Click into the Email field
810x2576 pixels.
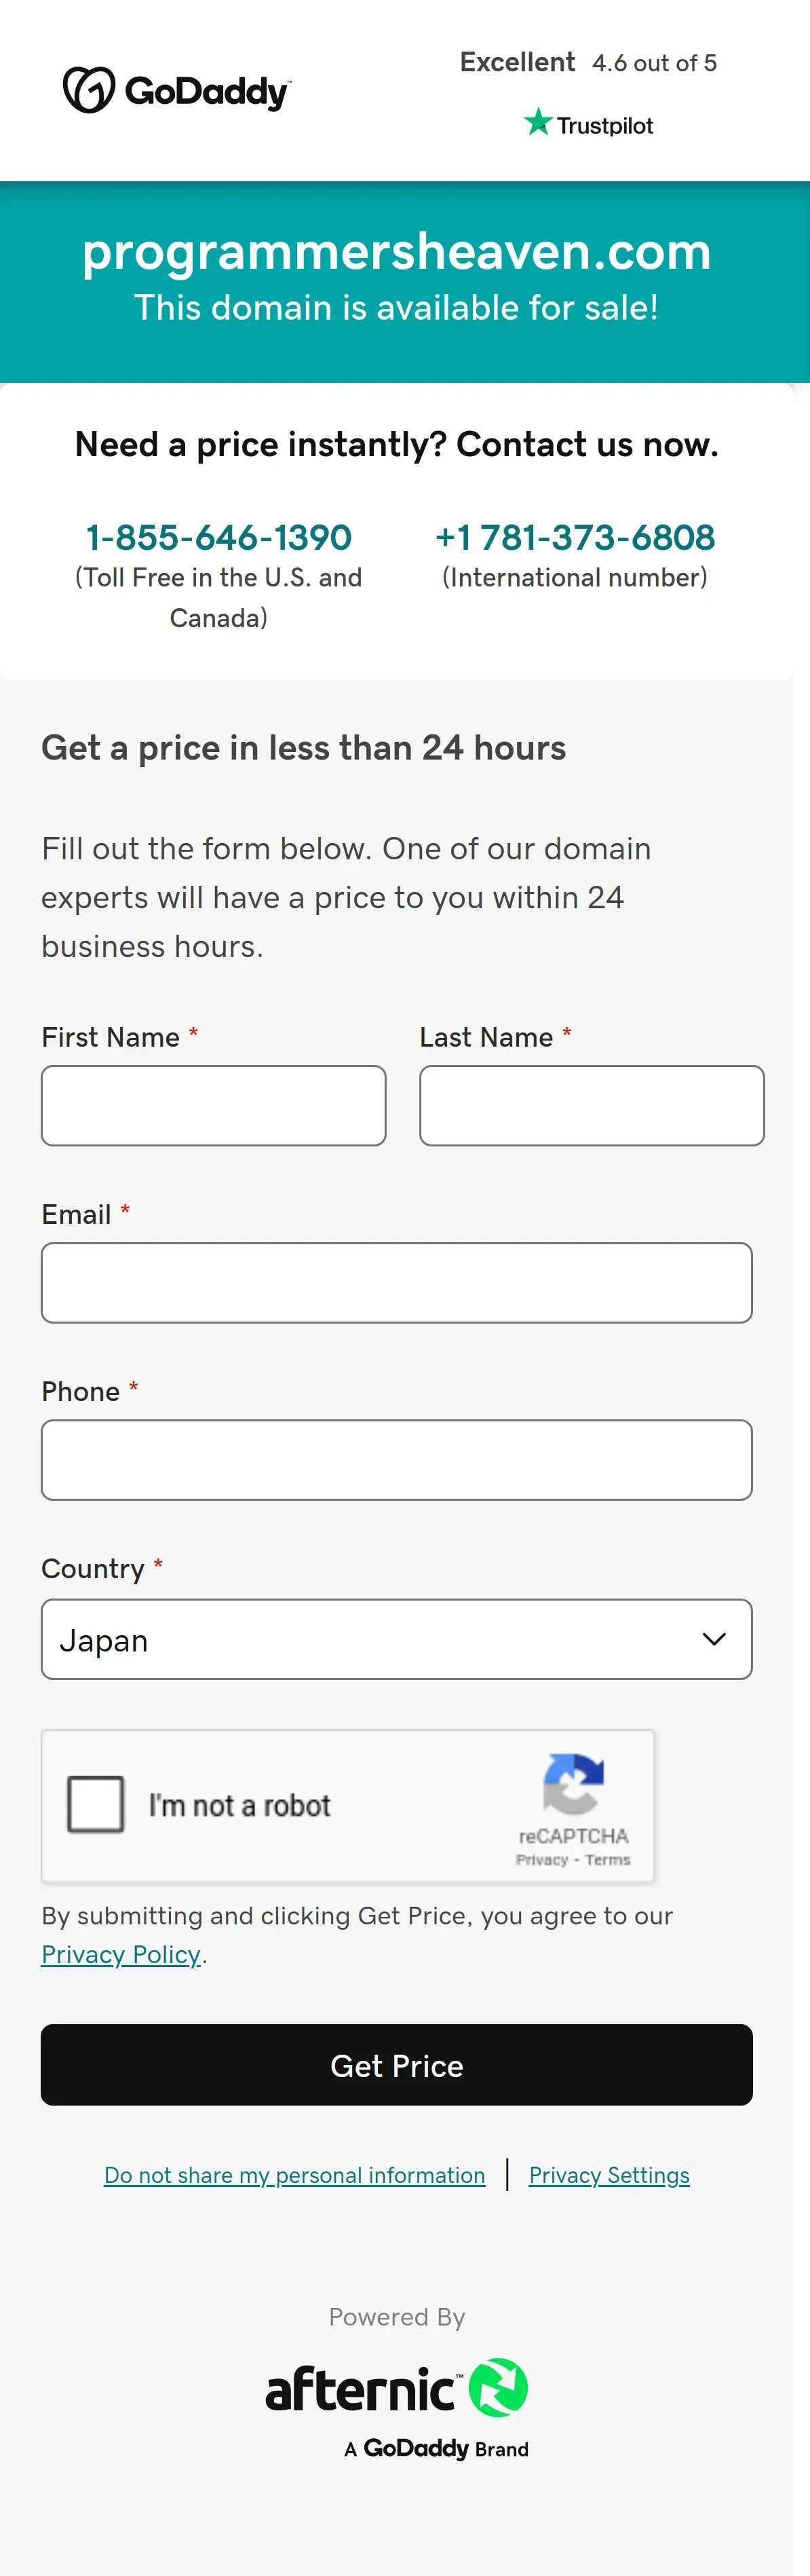coord(396,1283)
